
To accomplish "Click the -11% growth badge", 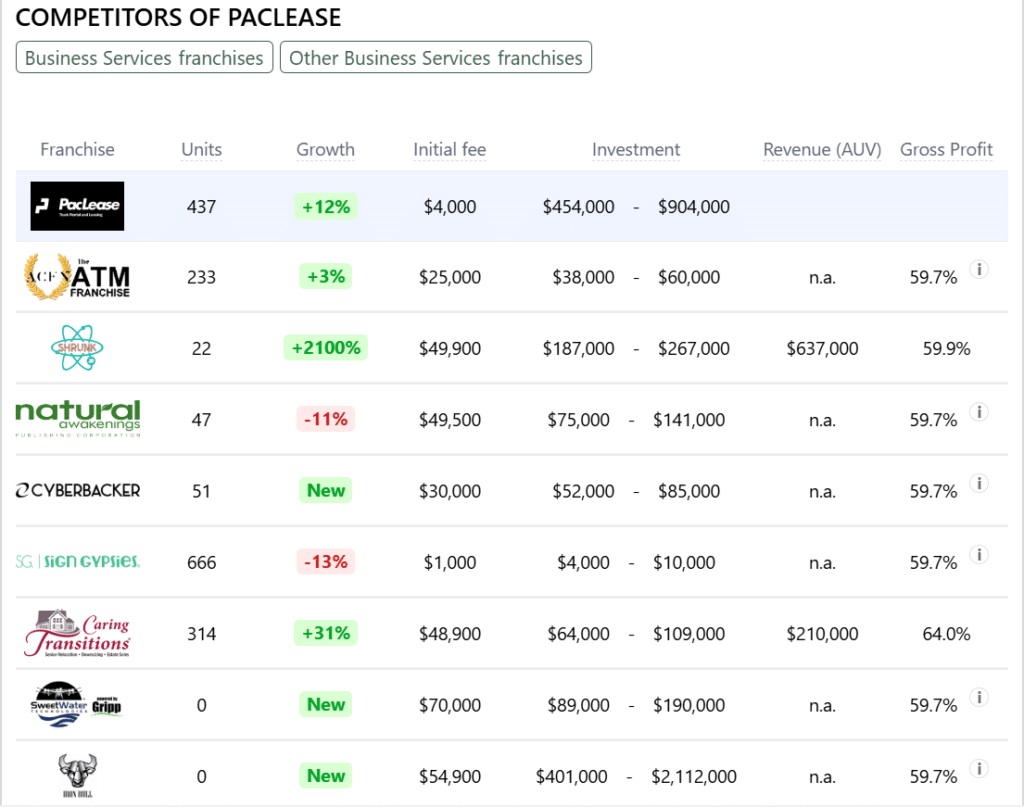I will point(325,419).
